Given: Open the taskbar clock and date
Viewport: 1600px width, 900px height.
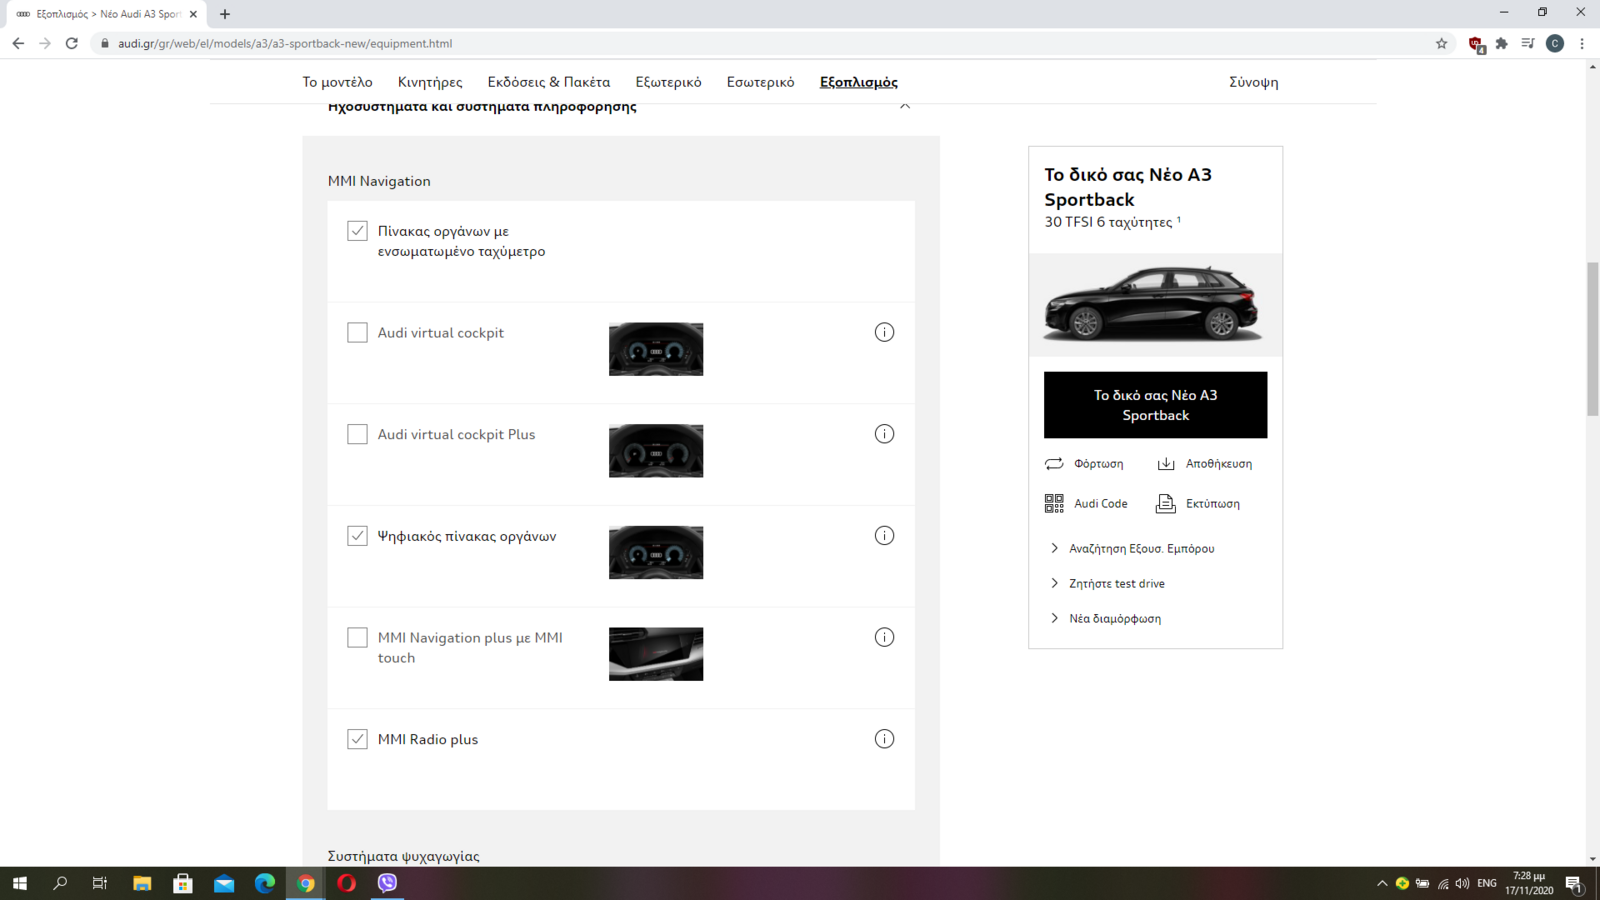Looking at the screenshot, I should (x=1529, y=883).
